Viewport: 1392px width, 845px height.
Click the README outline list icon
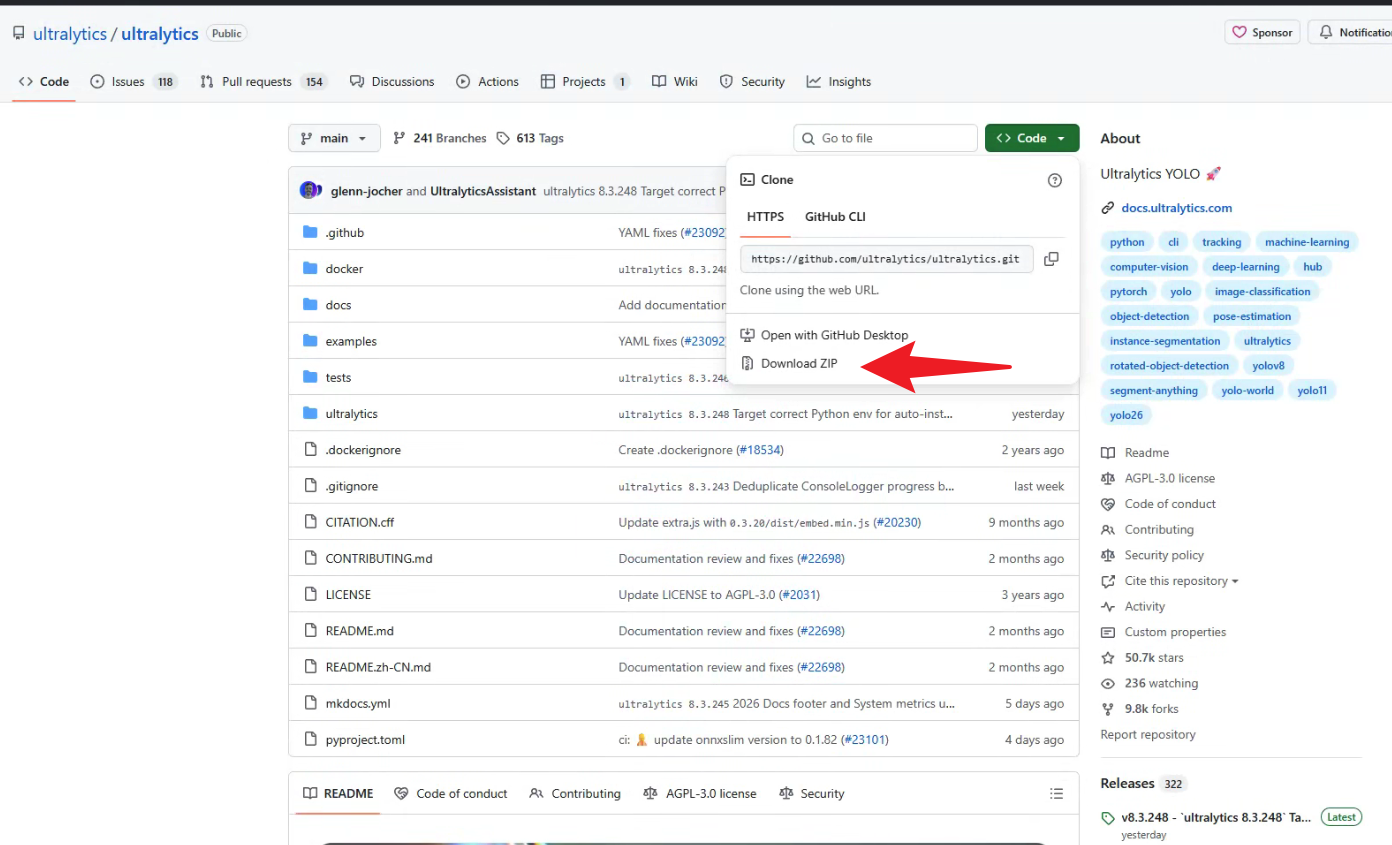[1056, 794]
